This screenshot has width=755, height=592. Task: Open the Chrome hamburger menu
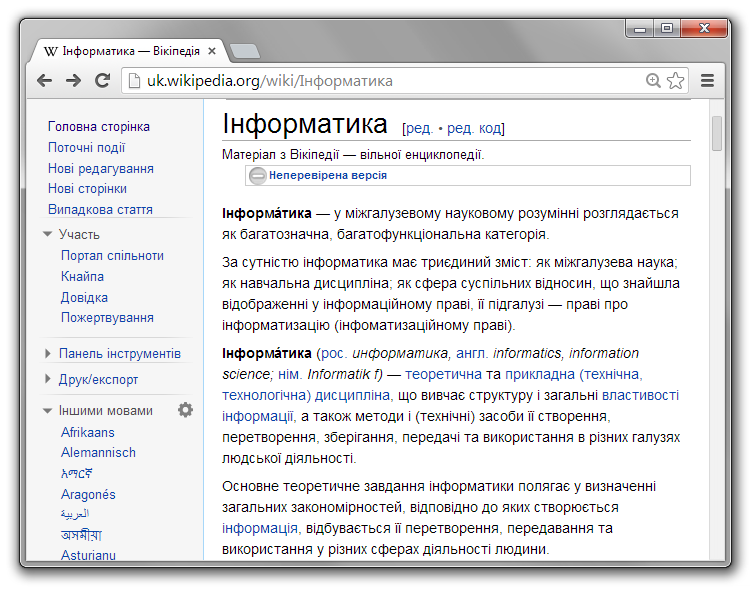[x=707, y=80]
